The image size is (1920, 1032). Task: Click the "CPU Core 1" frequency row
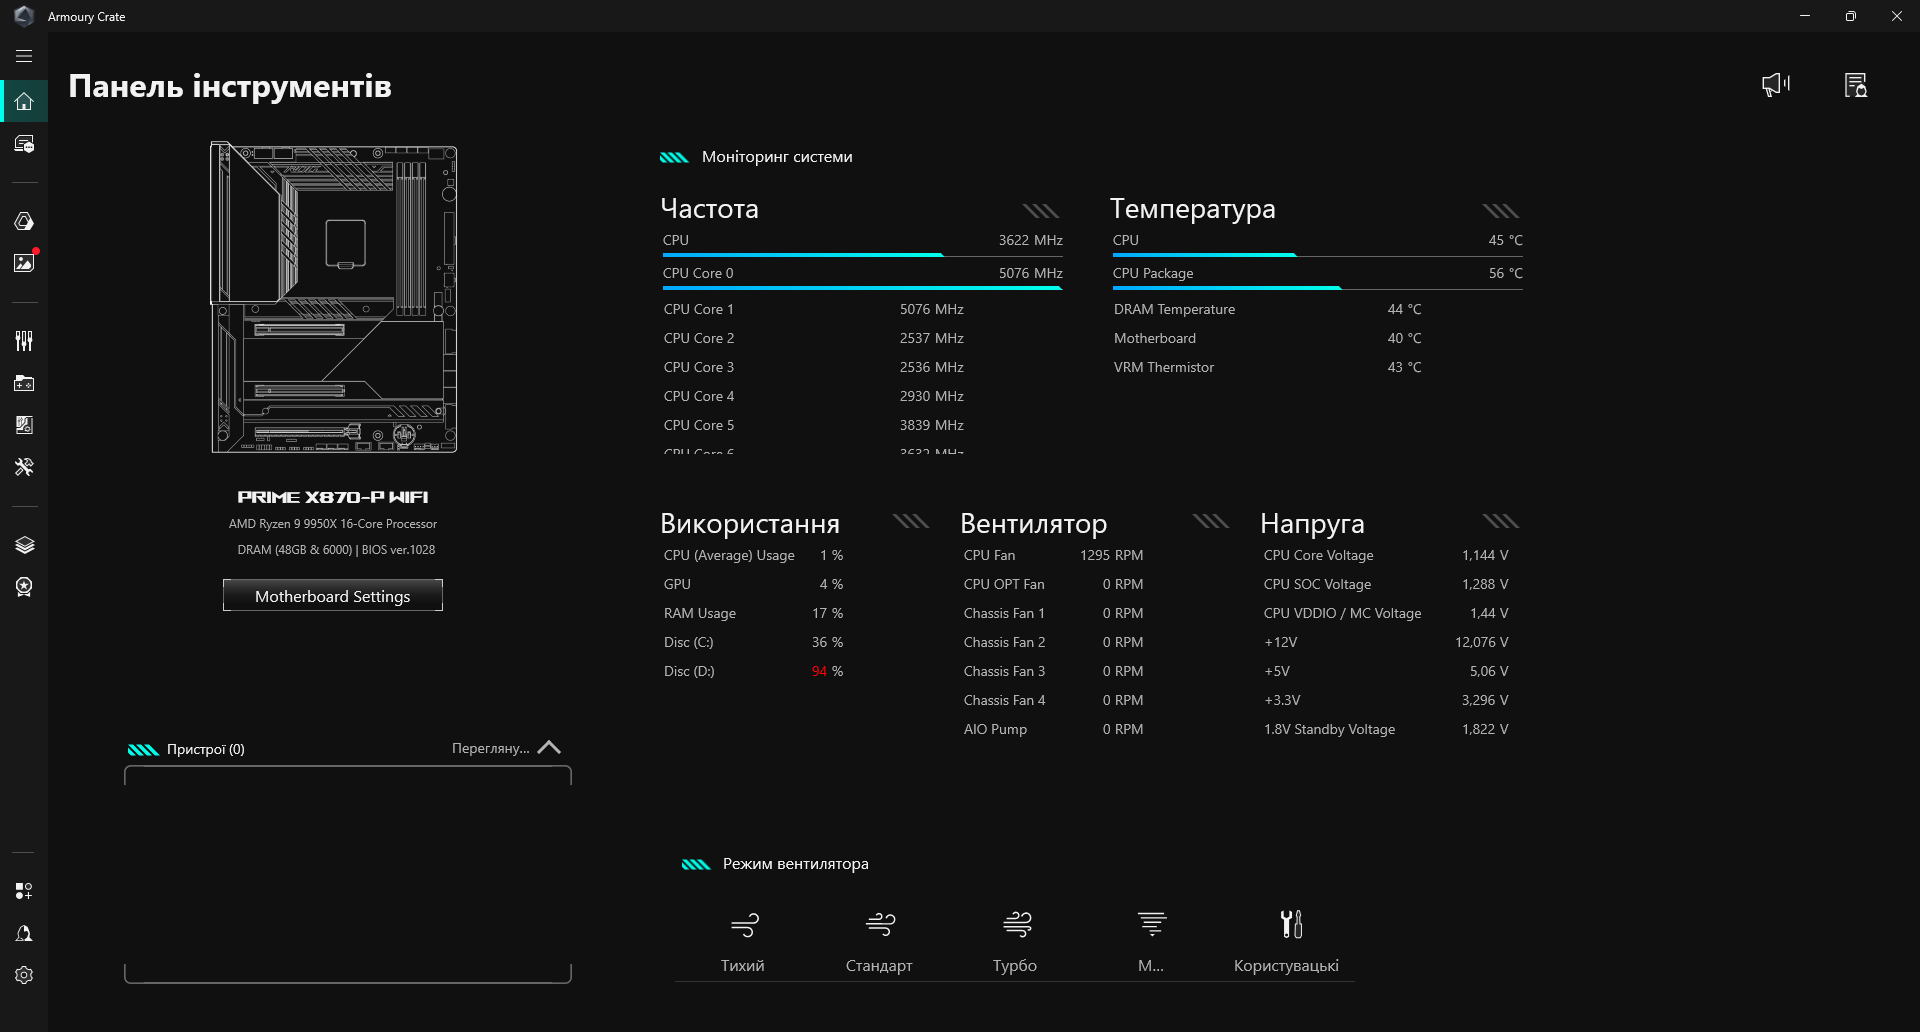[814, 309]
